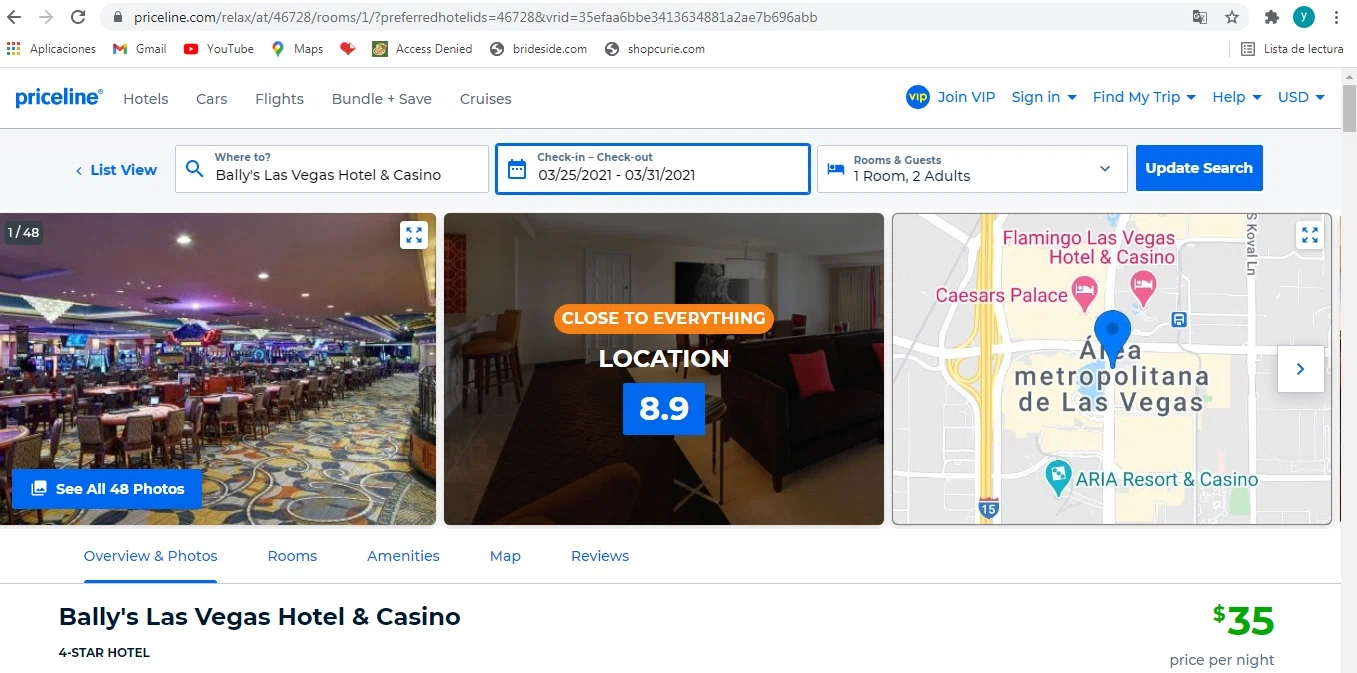Viewport: 1357px width, 673px height.
Task: Expand the Find My Trip dropdown
Action: click(x=1144, y=97)
